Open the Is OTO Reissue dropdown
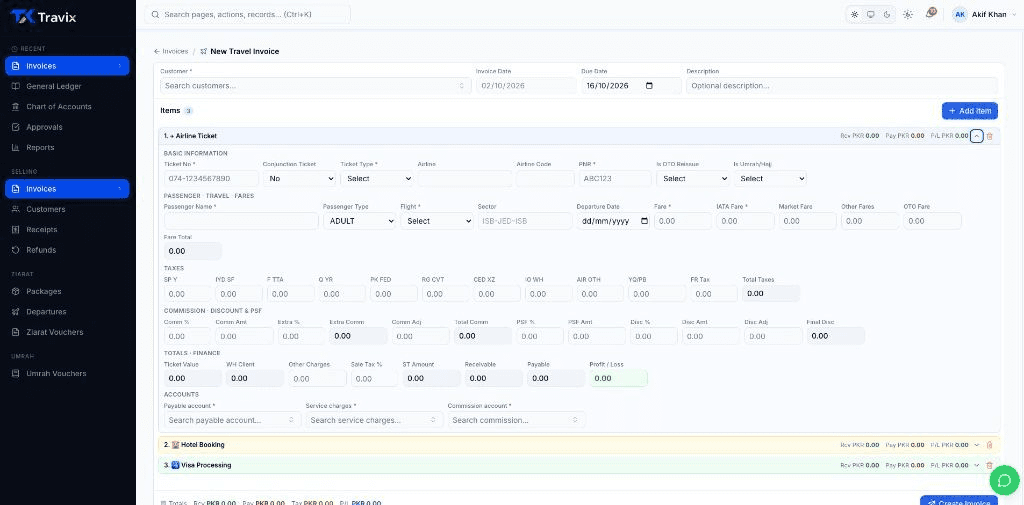This screenshot has width=1024, height=505. (693, 178)
